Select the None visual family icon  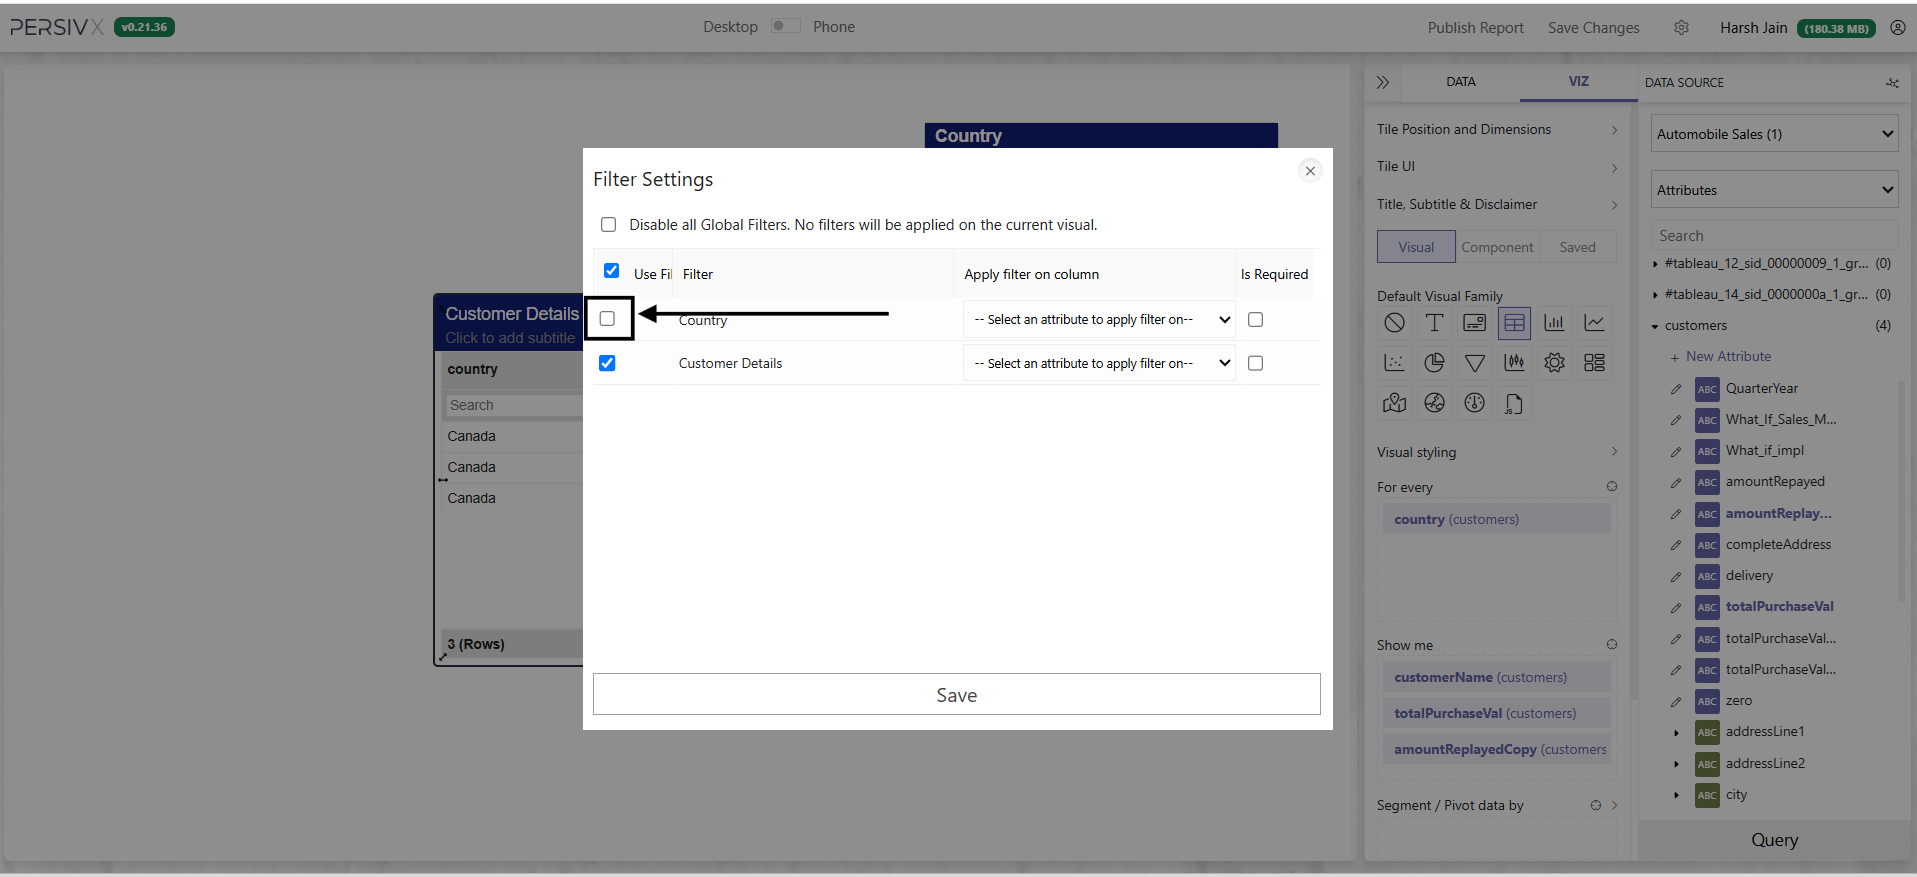tap(1394, 323)
